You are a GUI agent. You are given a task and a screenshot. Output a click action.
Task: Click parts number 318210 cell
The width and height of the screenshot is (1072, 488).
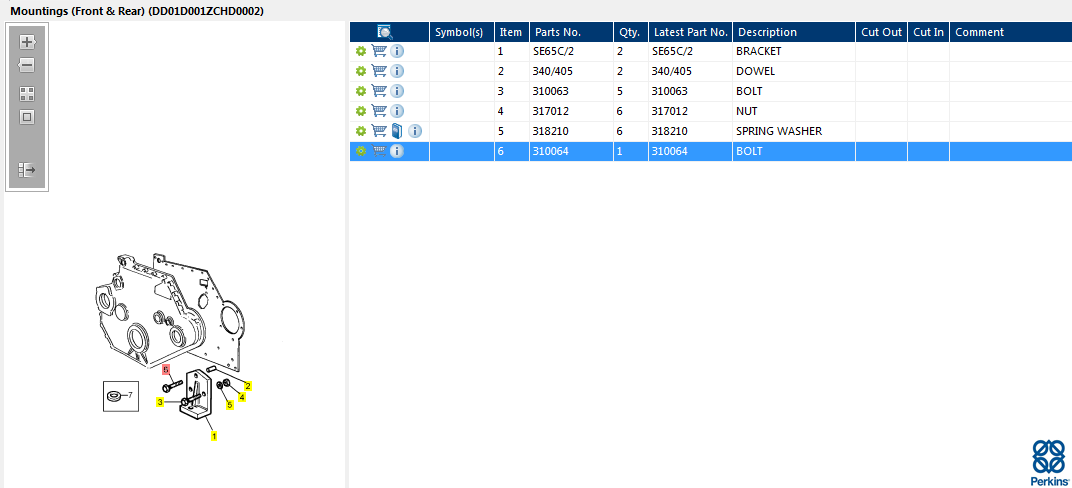(x=571, y=131)
